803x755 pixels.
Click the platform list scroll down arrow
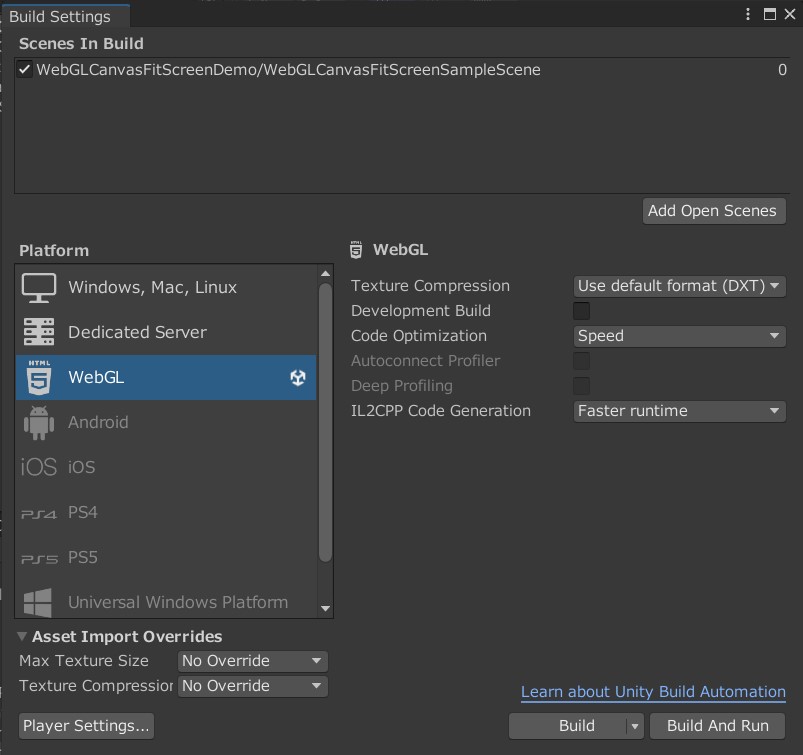tap(325, 609)
